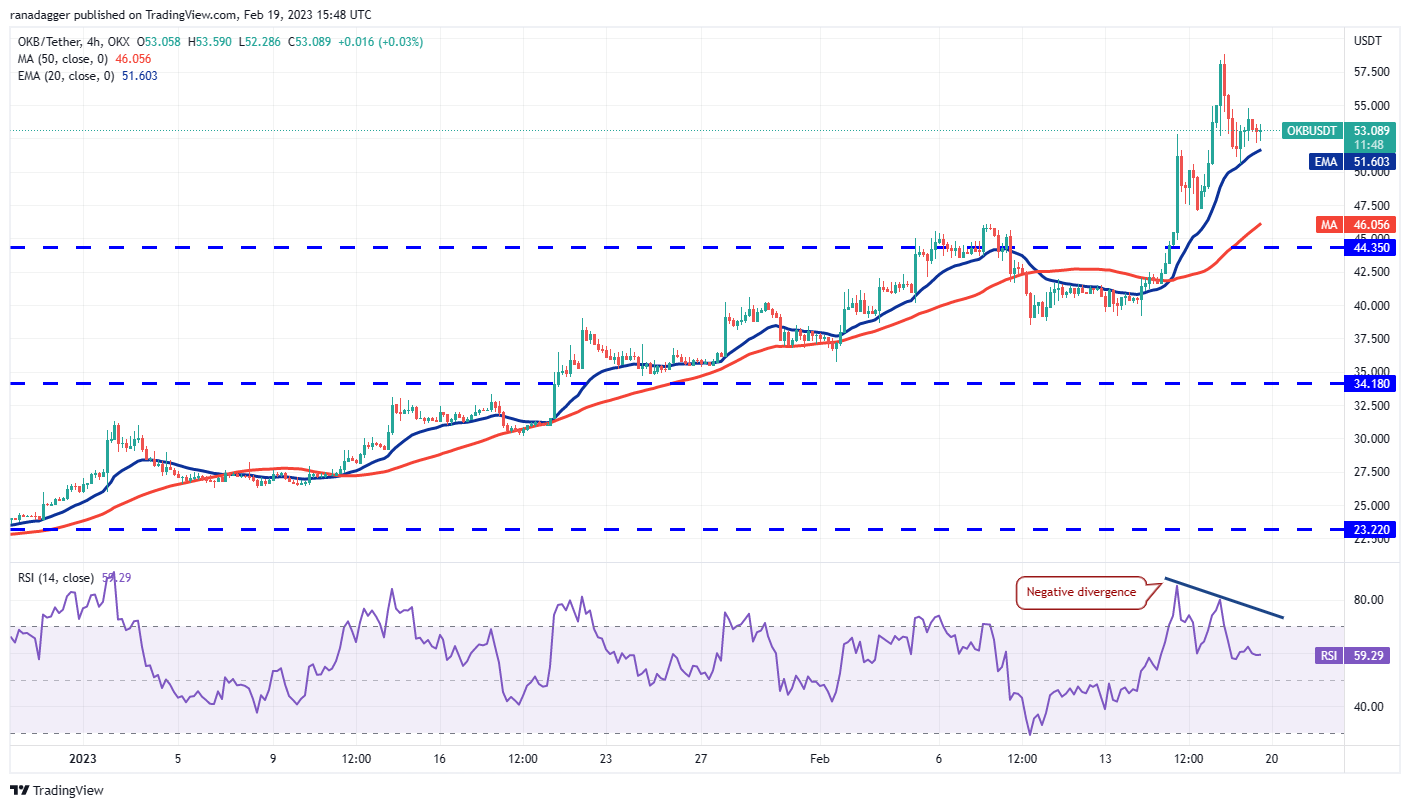The width and height of the screenshot is (1410, 808).
Task: Click the RSI 80.00 scale value
Action: pos(1368,600)
